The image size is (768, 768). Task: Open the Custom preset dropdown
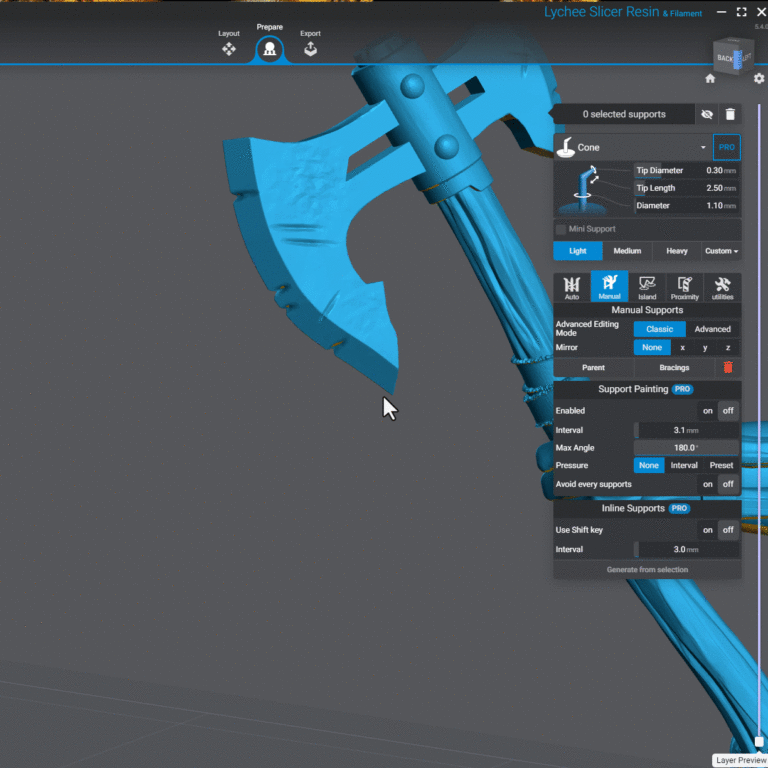coord(721,251)
